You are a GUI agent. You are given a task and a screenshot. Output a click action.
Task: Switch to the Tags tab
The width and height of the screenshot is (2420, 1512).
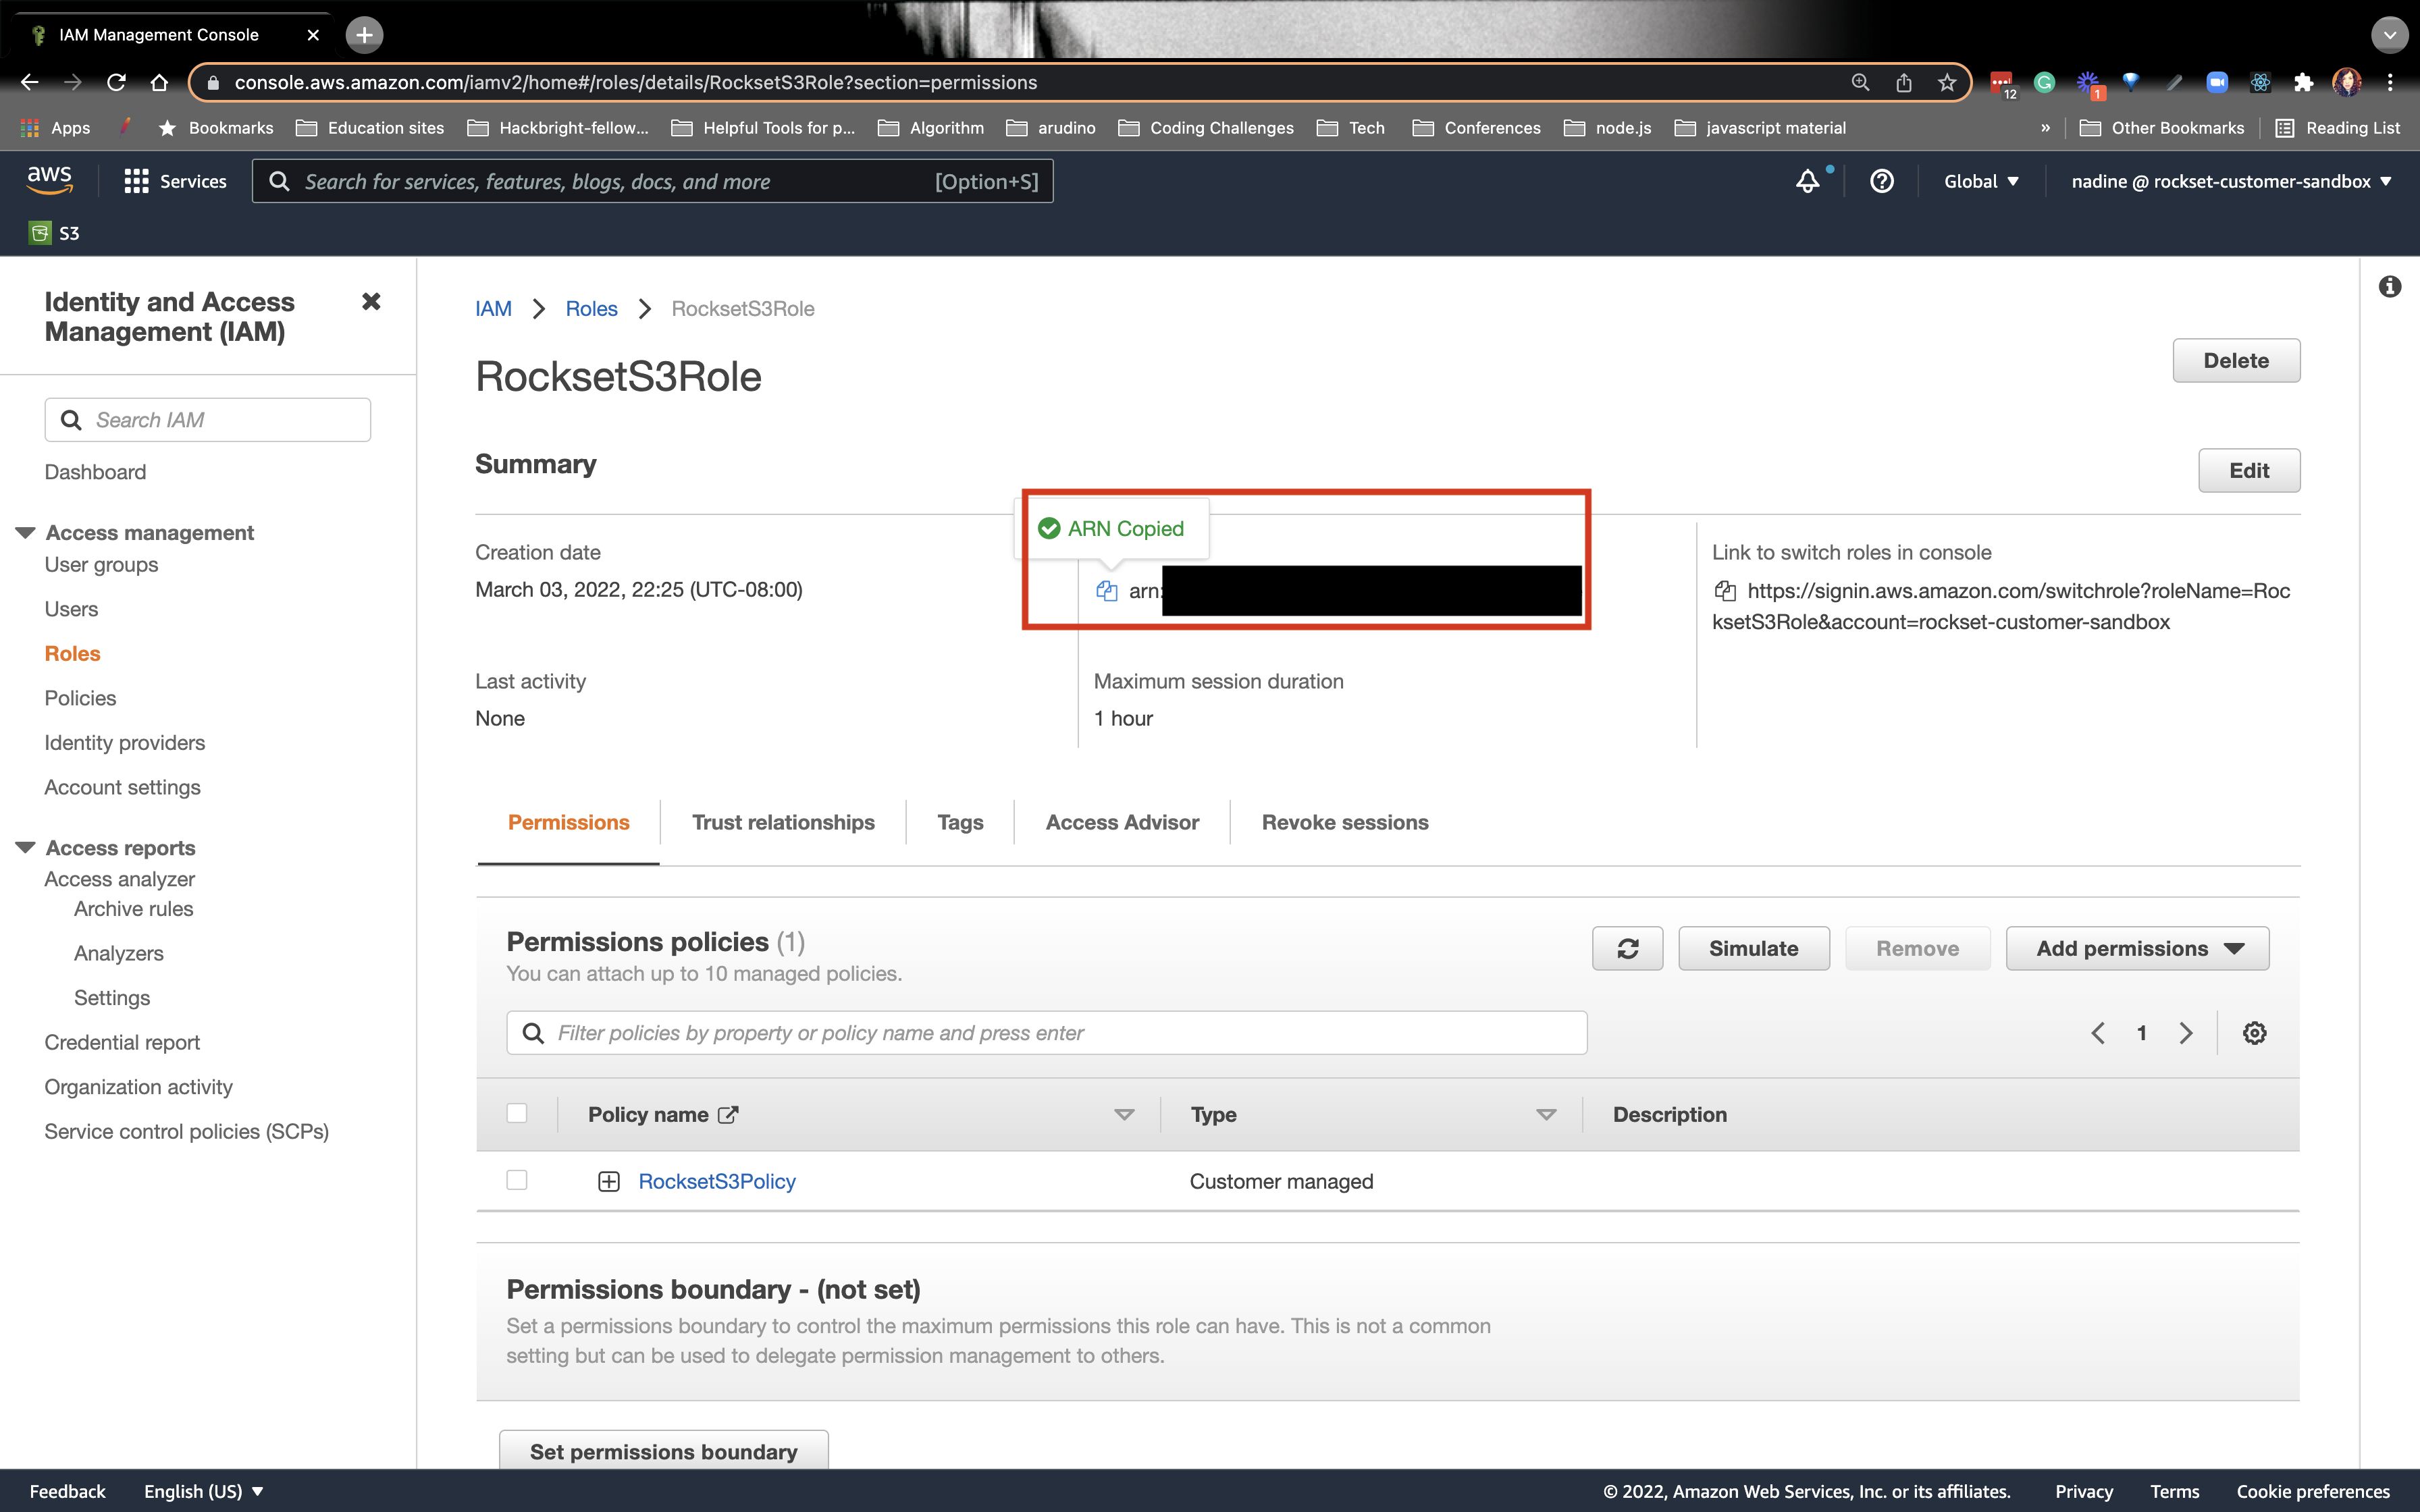point(960,822)
